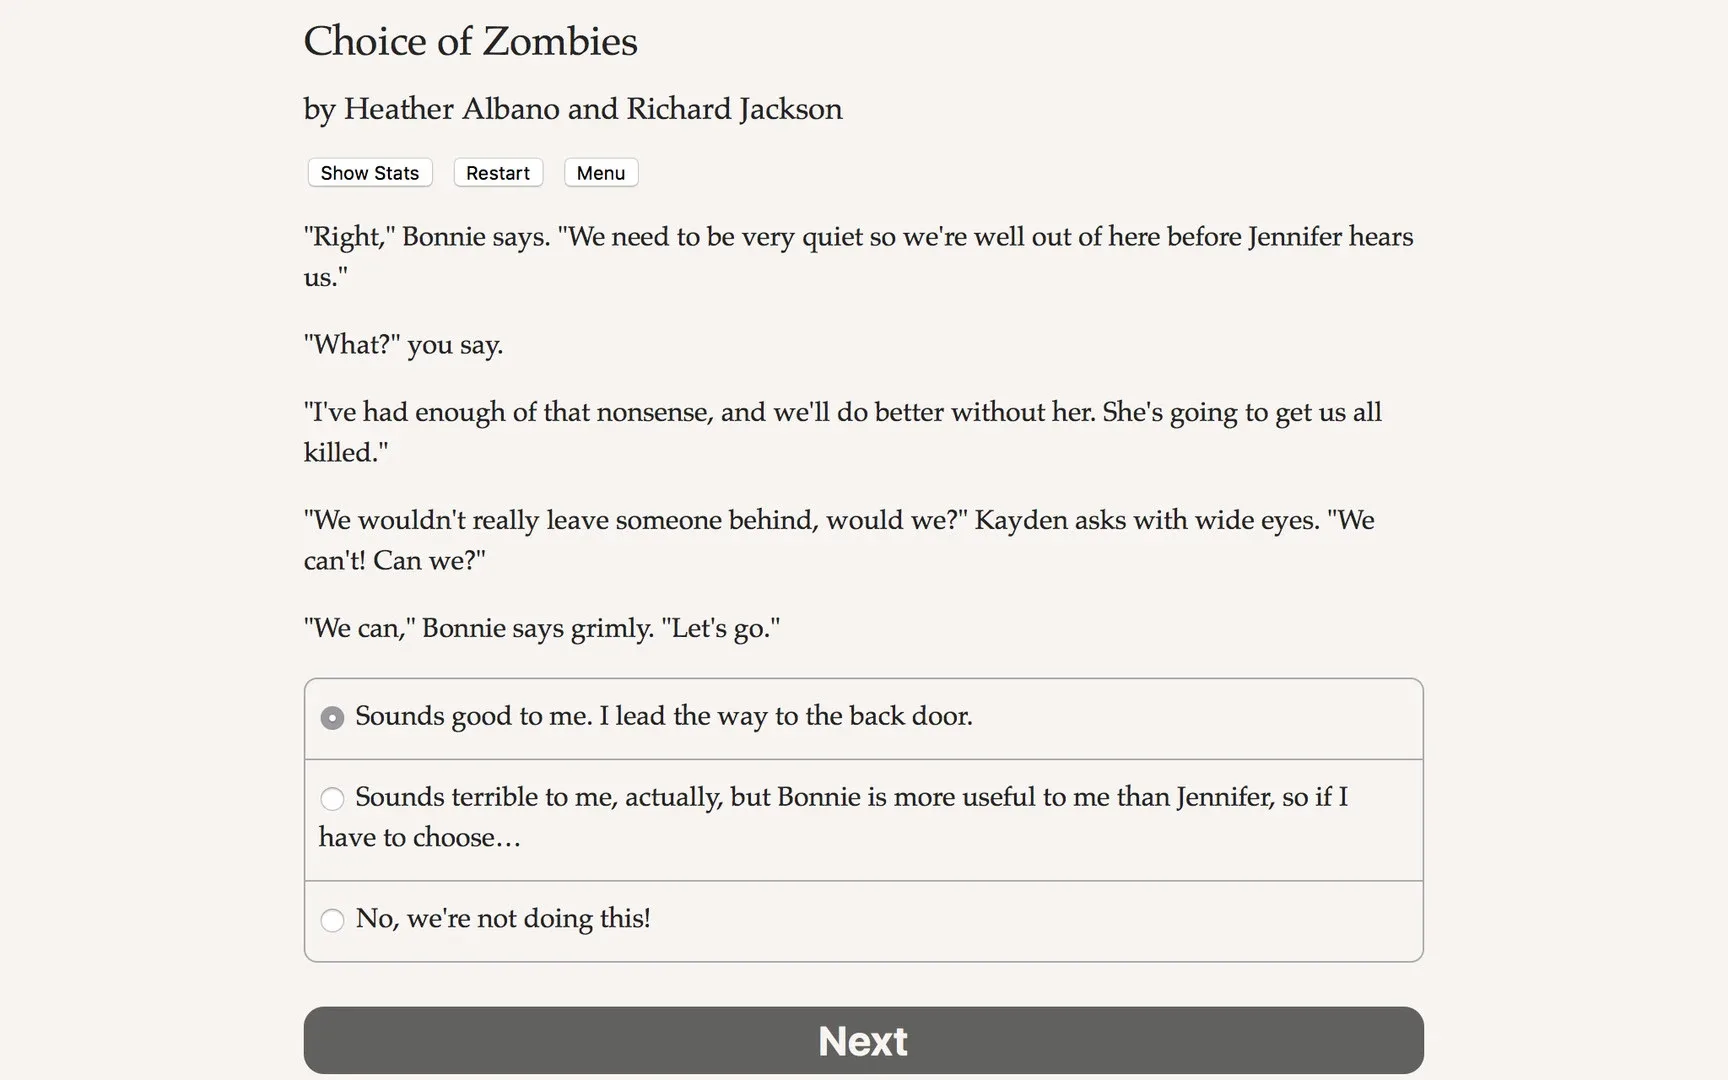Click the word 'Zombies' in the heading
1728x1080 pixels.
[560, 41]
